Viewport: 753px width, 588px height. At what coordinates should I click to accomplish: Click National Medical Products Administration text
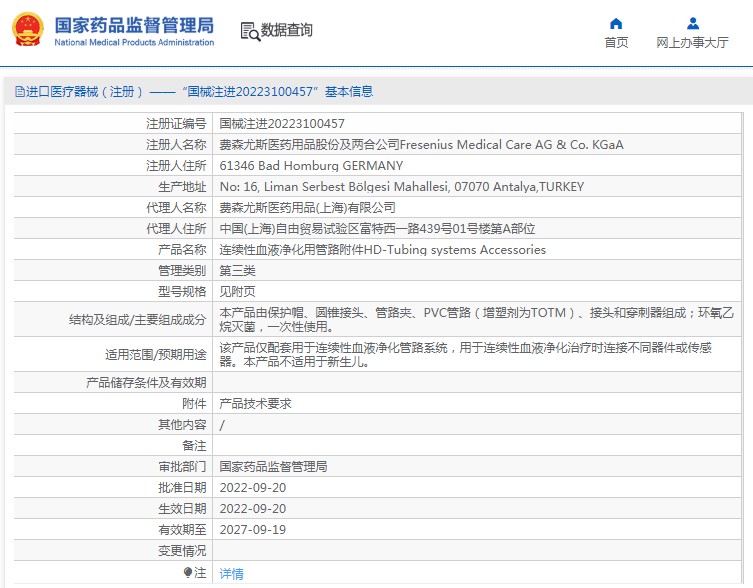[134, 42]
